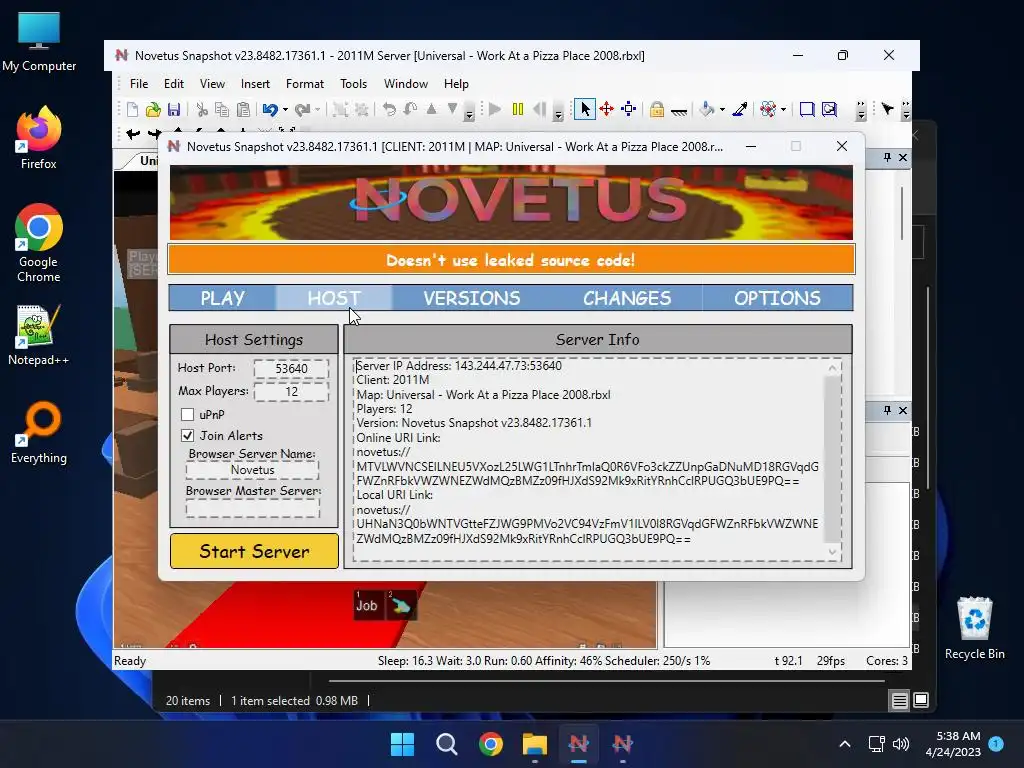The width and height of the screenshot is (1024, 768).
Task: Click the Server Info scrollbar
Action: [x=832, y=459]
